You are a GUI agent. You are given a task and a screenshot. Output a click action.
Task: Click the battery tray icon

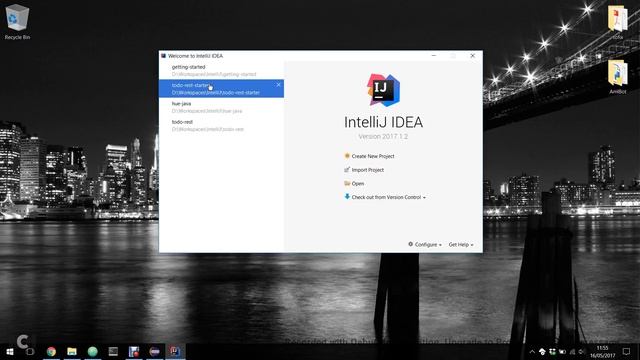click(562, 352)
